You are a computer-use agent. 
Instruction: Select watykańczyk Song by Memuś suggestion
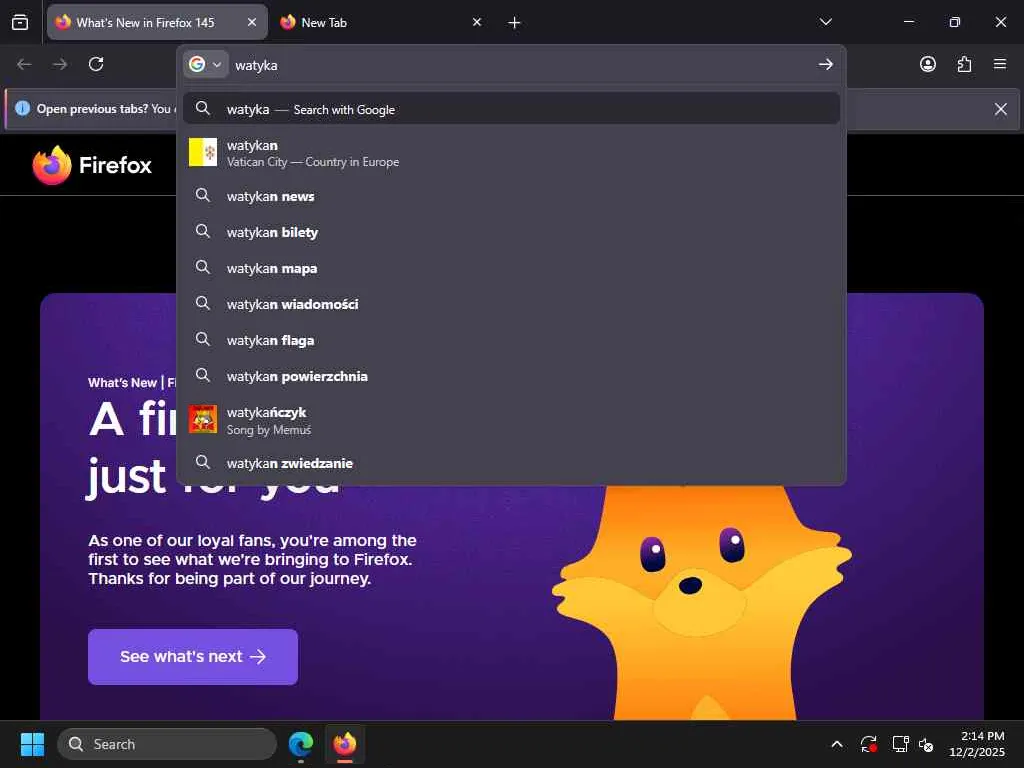(511, 421)
